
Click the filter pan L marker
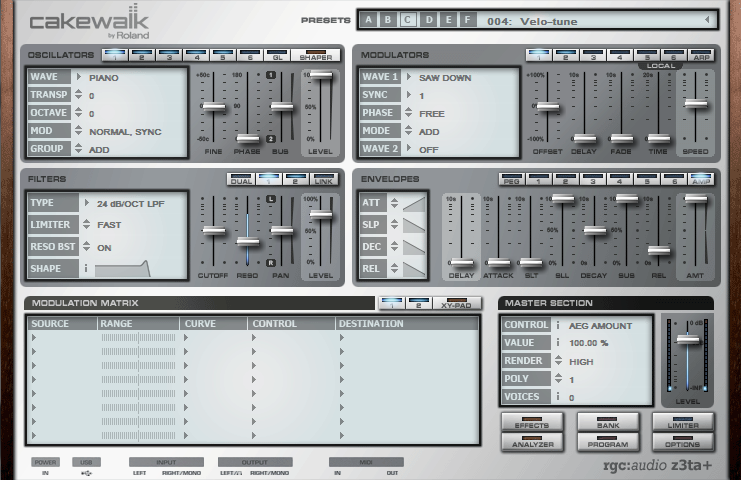coord(271,199)
